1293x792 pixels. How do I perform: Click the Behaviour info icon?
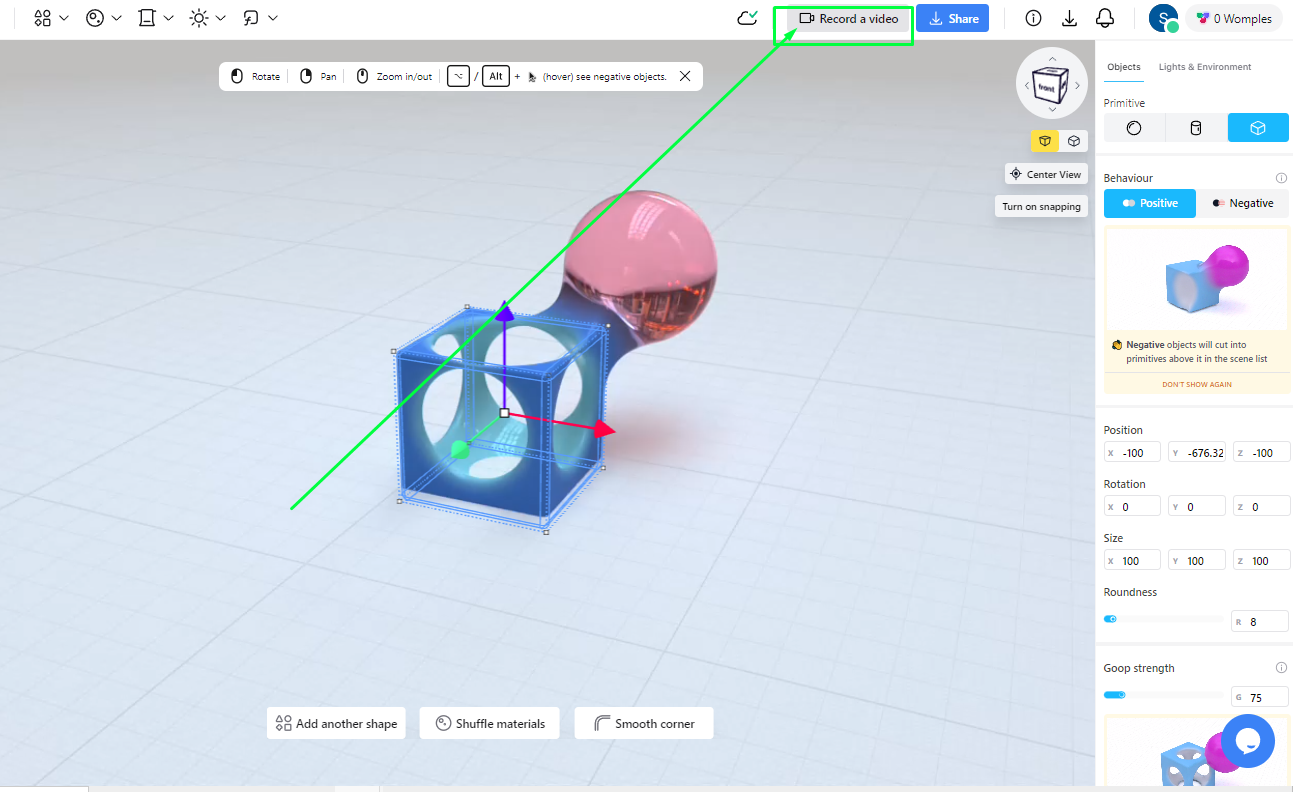point(1281,178)
